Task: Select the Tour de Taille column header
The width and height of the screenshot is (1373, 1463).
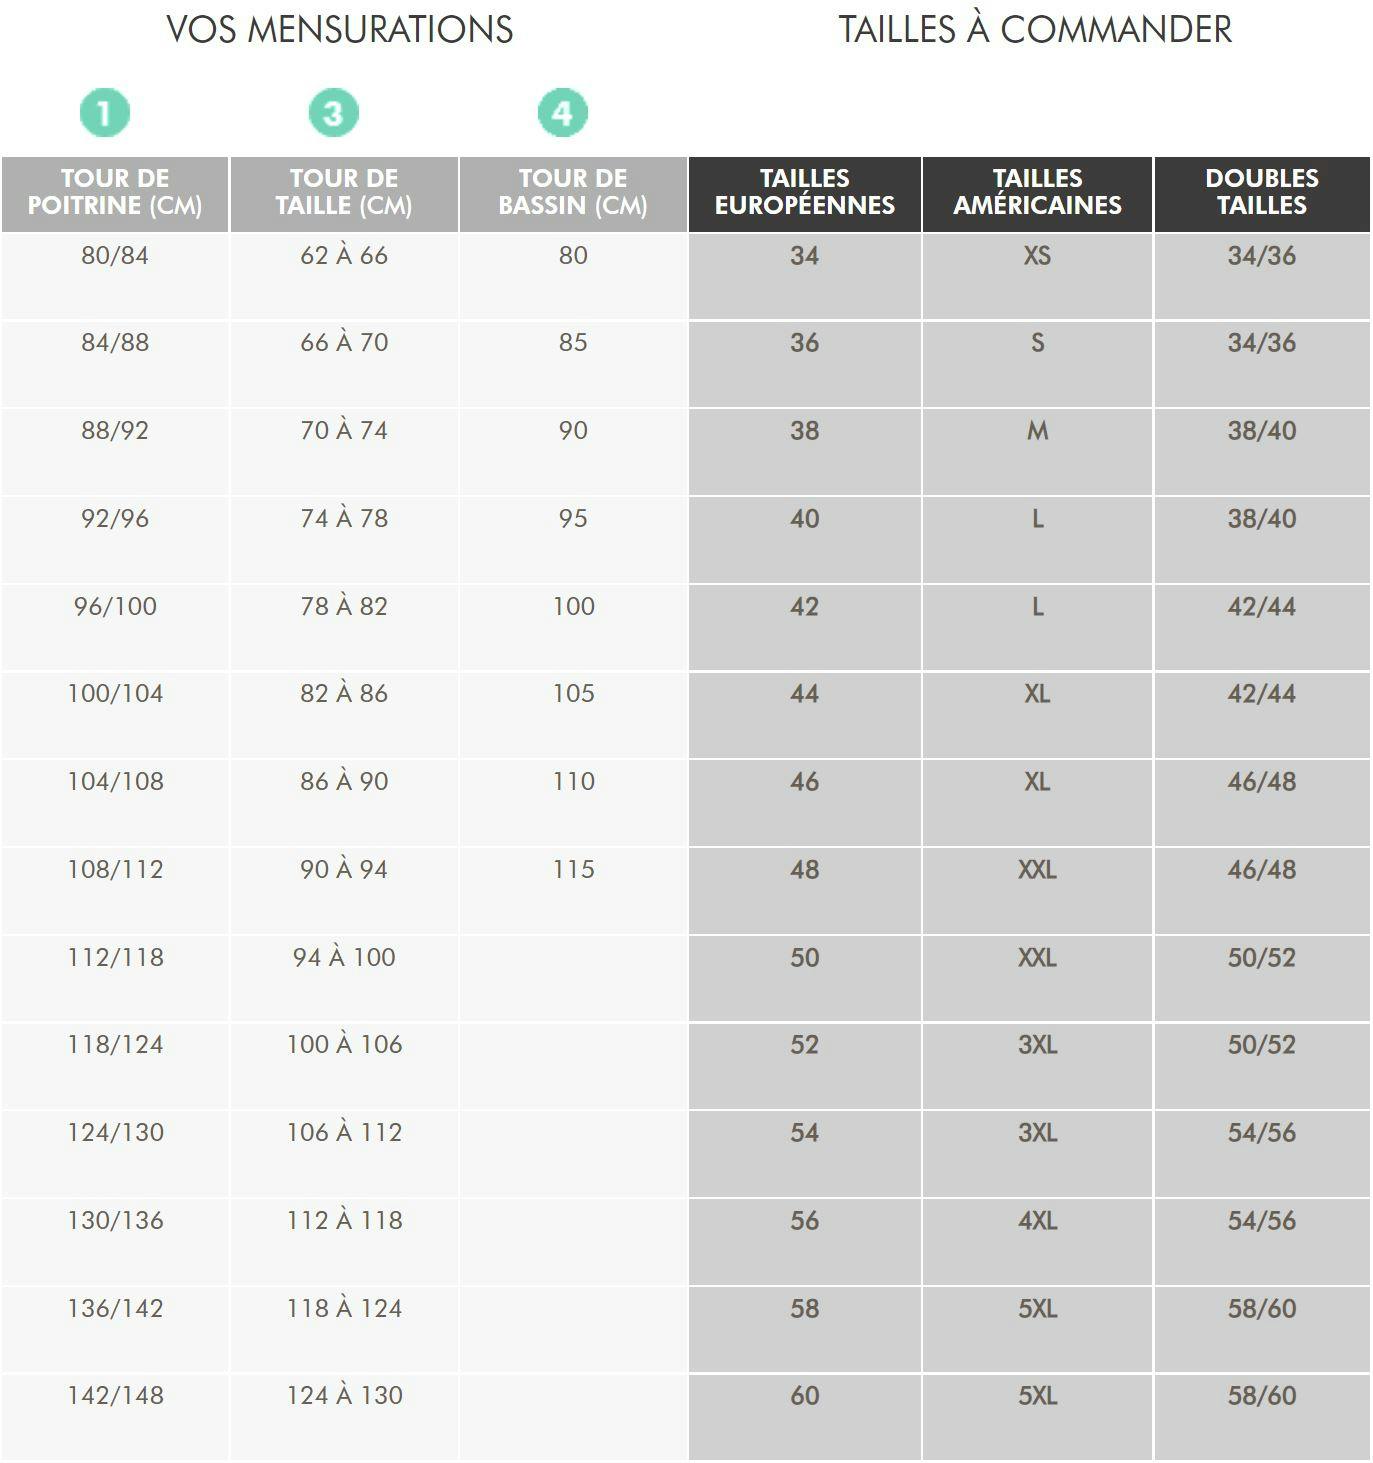Action: click(x=344, y=194)
